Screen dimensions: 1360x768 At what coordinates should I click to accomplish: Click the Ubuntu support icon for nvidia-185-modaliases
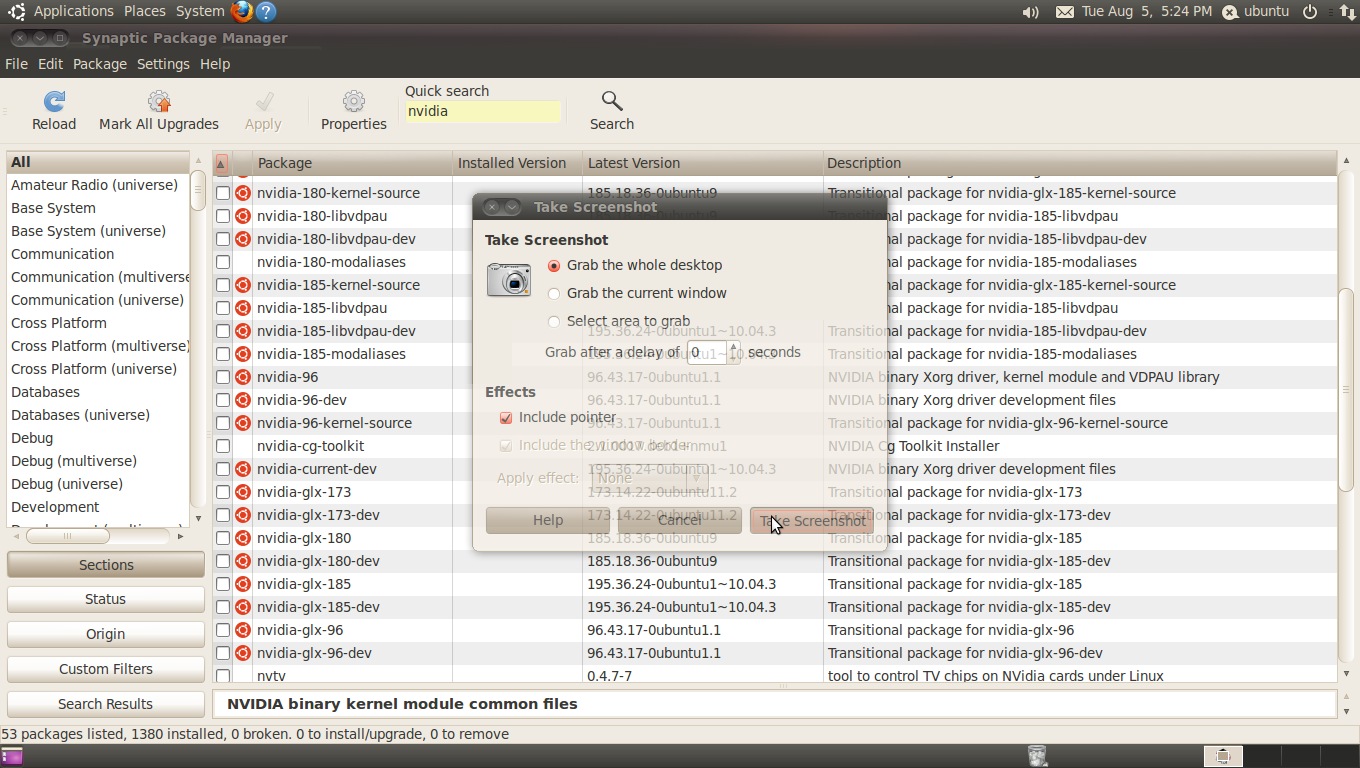pyautogui.click(x=243, y=354)
